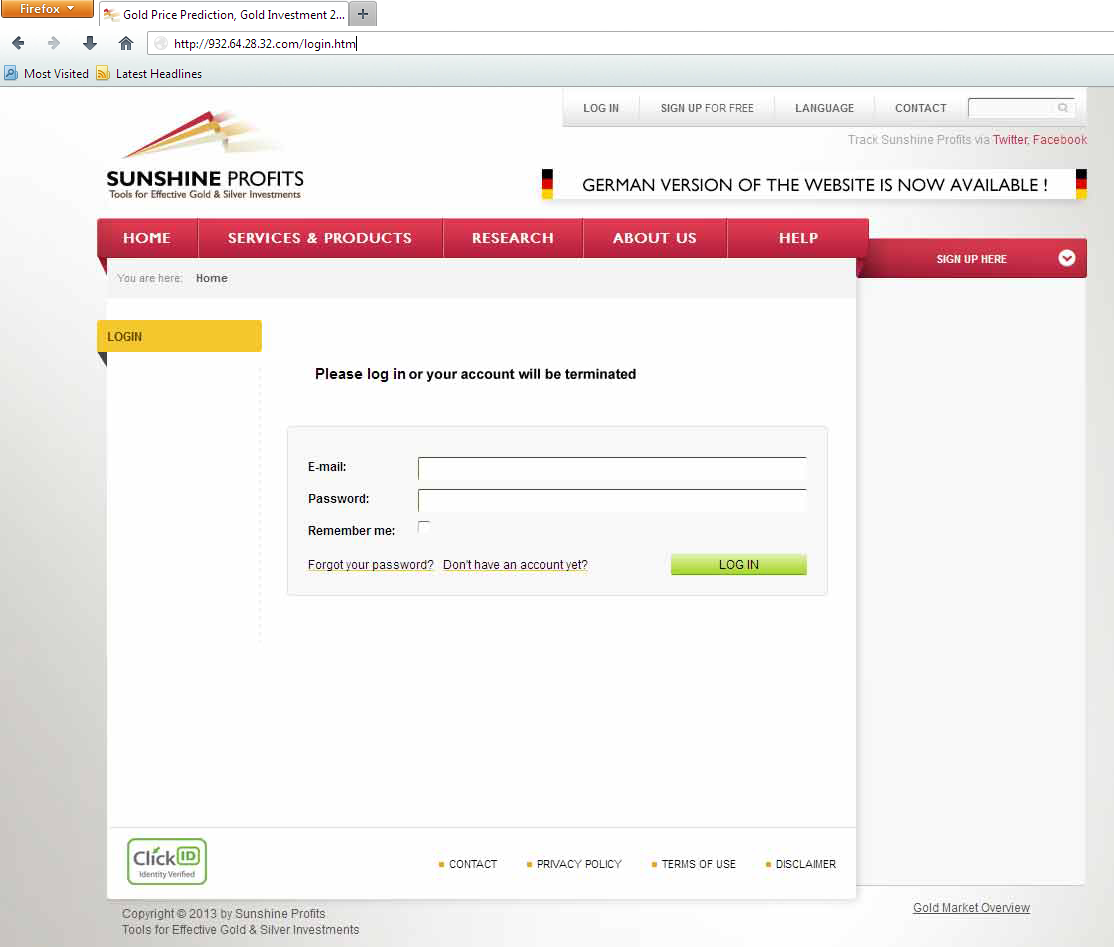Click the E-mail input field
The height and width of the screenshot is (947, 1114).
(x=612, y=468)
